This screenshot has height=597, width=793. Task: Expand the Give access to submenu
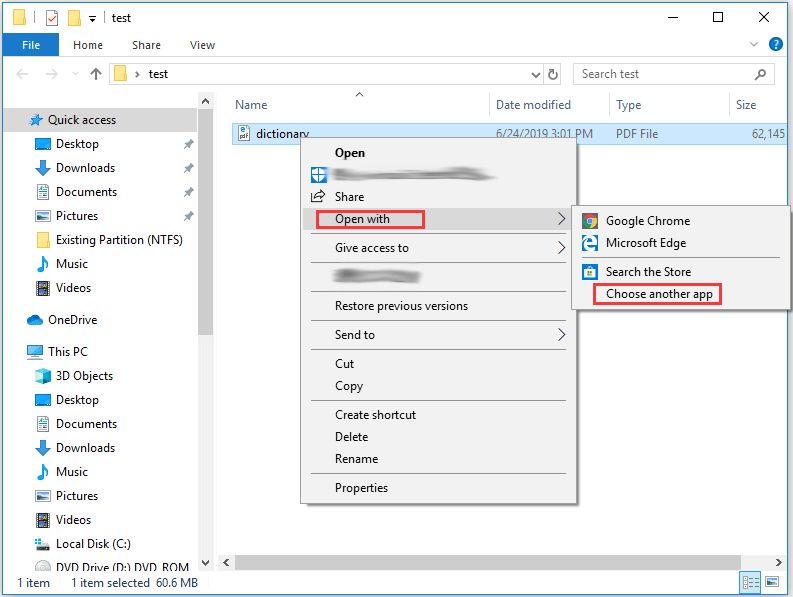click(561, 248)
